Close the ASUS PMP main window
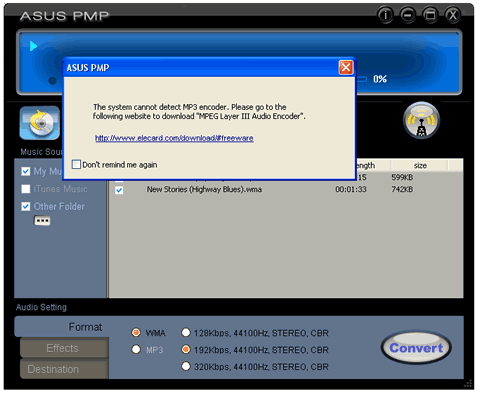 tap(452, 15)
